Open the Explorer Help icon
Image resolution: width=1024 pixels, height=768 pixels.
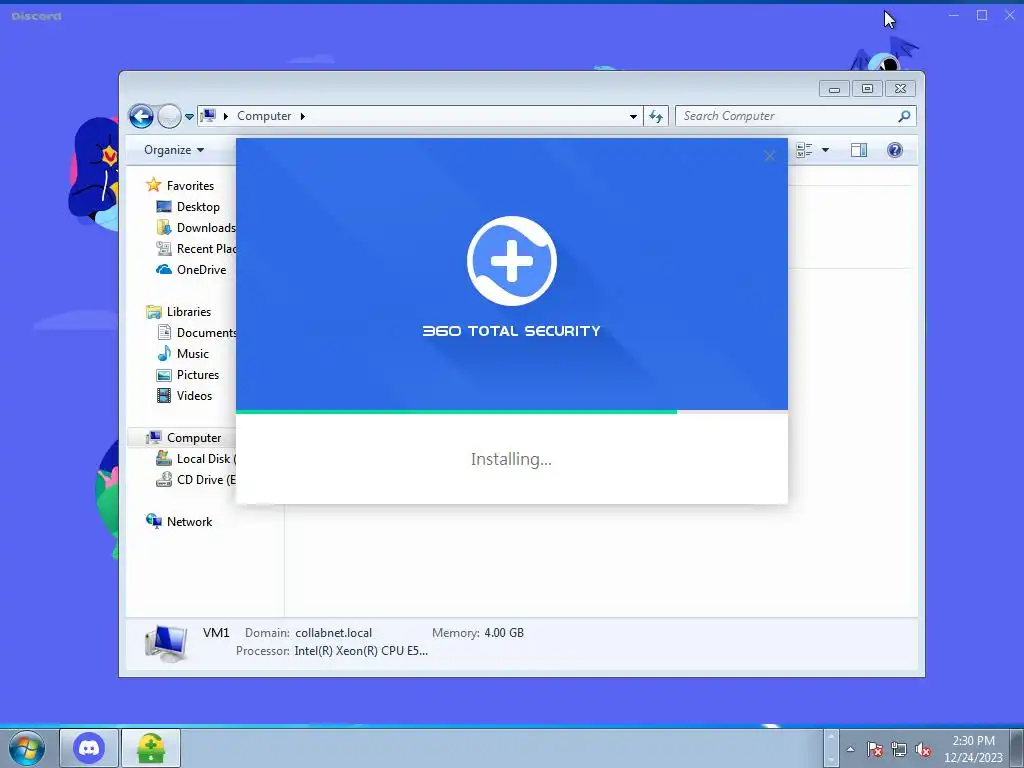(895, 150)
